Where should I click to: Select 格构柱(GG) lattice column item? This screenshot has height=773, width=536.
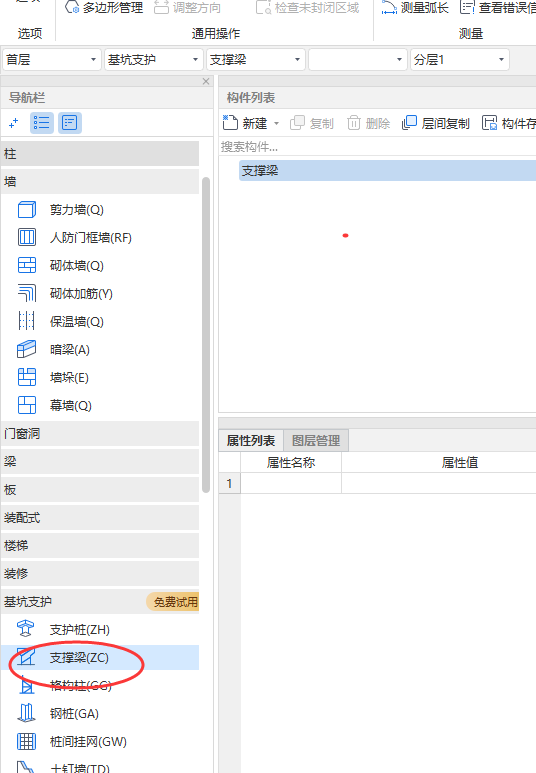coord(81,686)
